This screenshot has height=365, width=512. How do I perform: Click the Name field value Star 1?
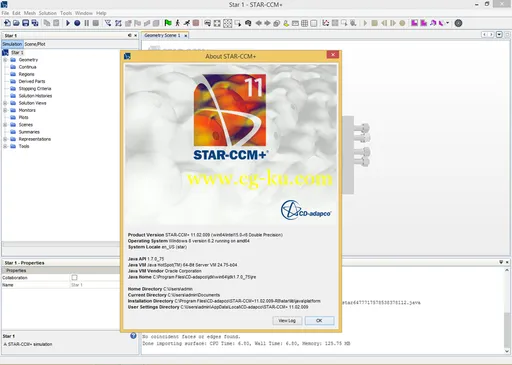(x=77, y=285)
